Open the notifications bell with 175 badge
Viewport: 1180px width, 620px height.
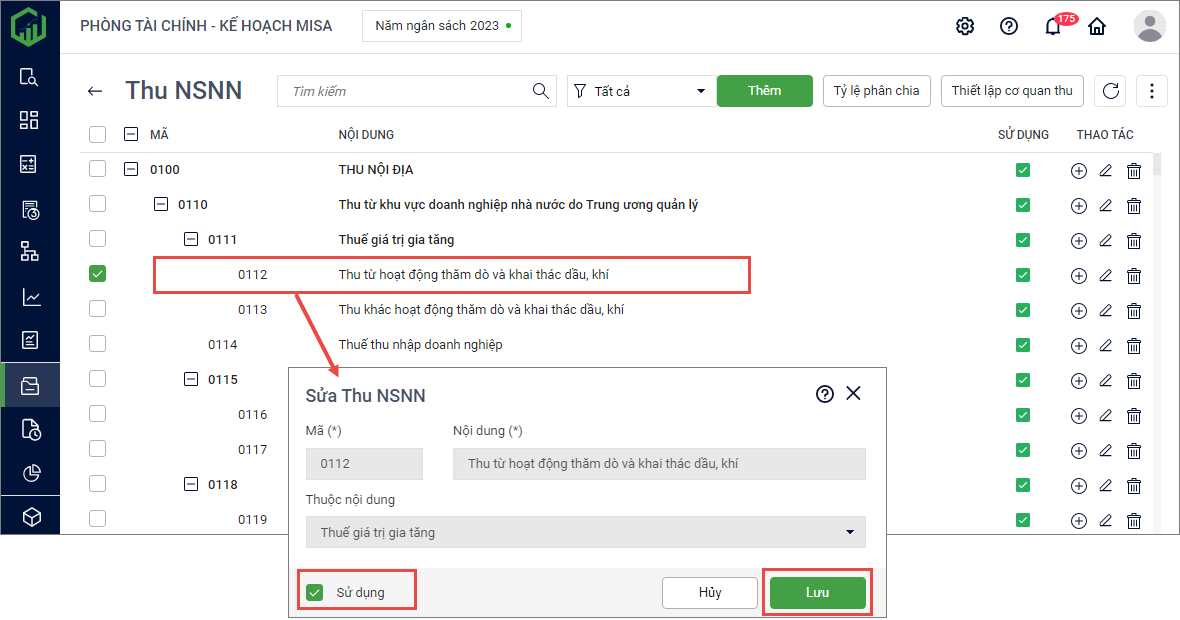(x=1053, y=27)
